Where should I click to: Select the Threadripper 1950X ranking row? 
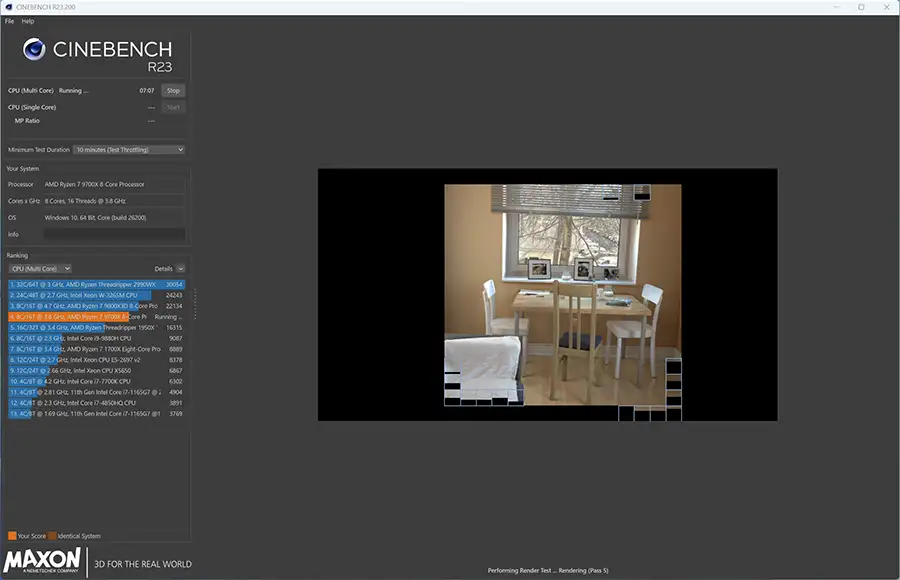(x=96, y=327)
